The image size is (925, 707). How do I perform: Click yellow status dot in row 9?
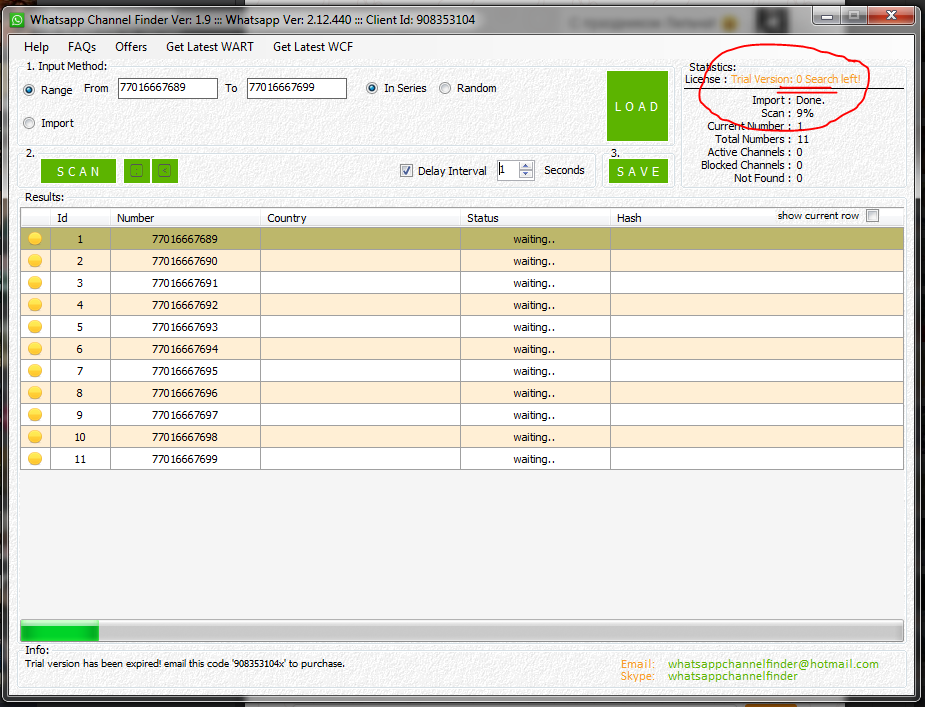pyautogui.click(x=35, y=415)
